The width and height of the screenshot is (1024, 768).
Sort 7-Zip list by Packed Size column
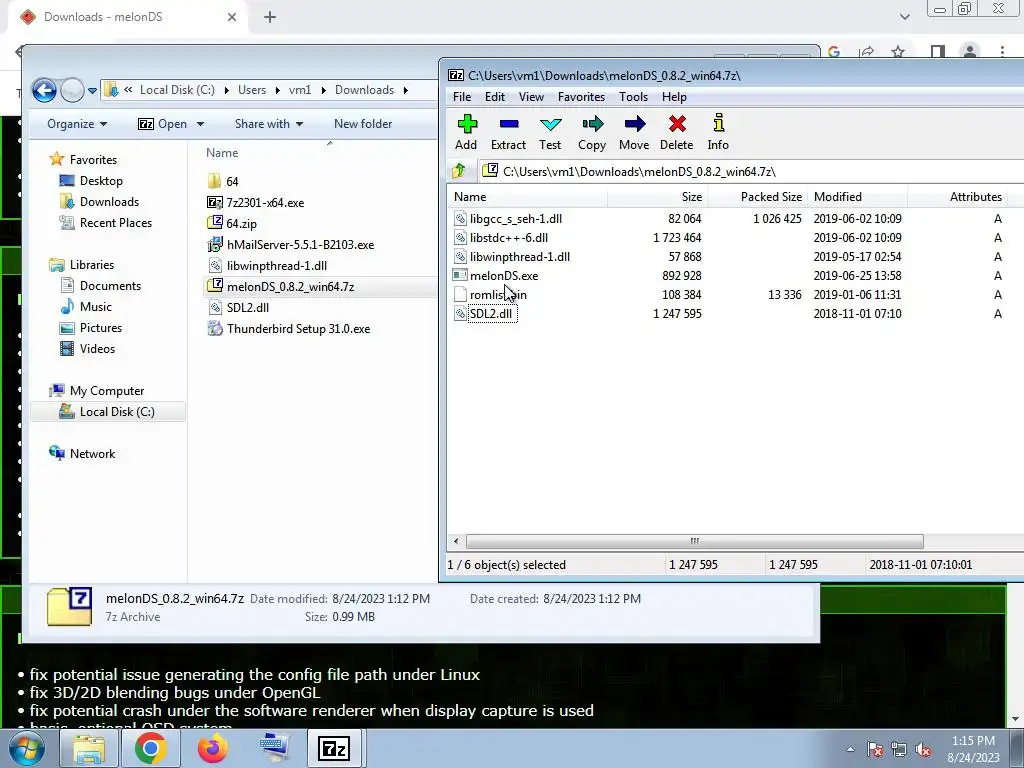[758, 197]
